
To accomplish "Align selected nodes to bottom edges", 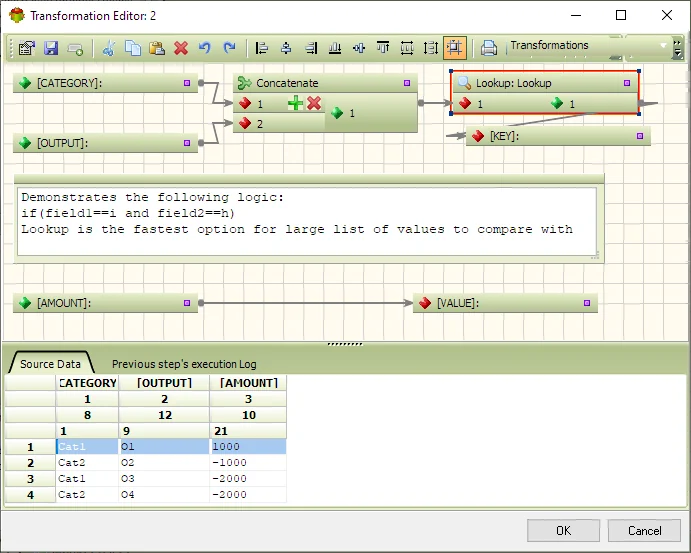I will click(x=335, y=48).
